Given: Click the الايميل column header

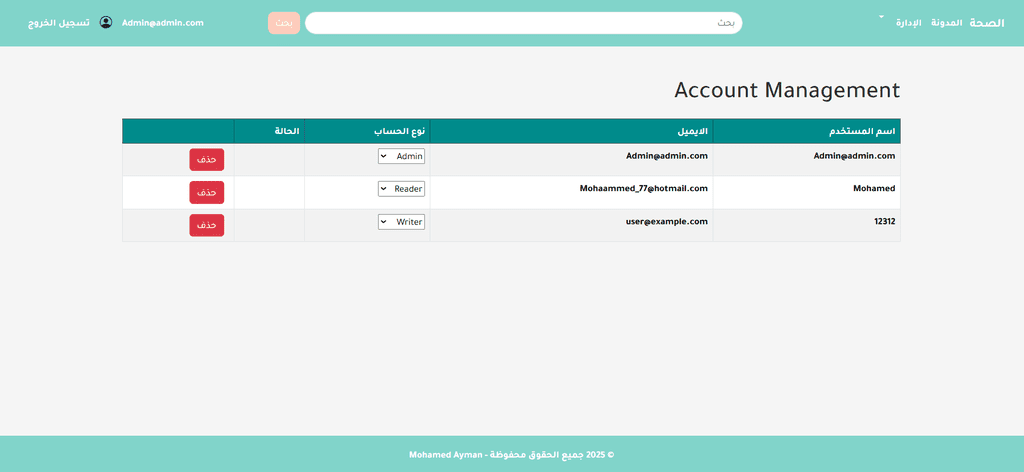Looking at the screenshot, I should coord(690,131).
